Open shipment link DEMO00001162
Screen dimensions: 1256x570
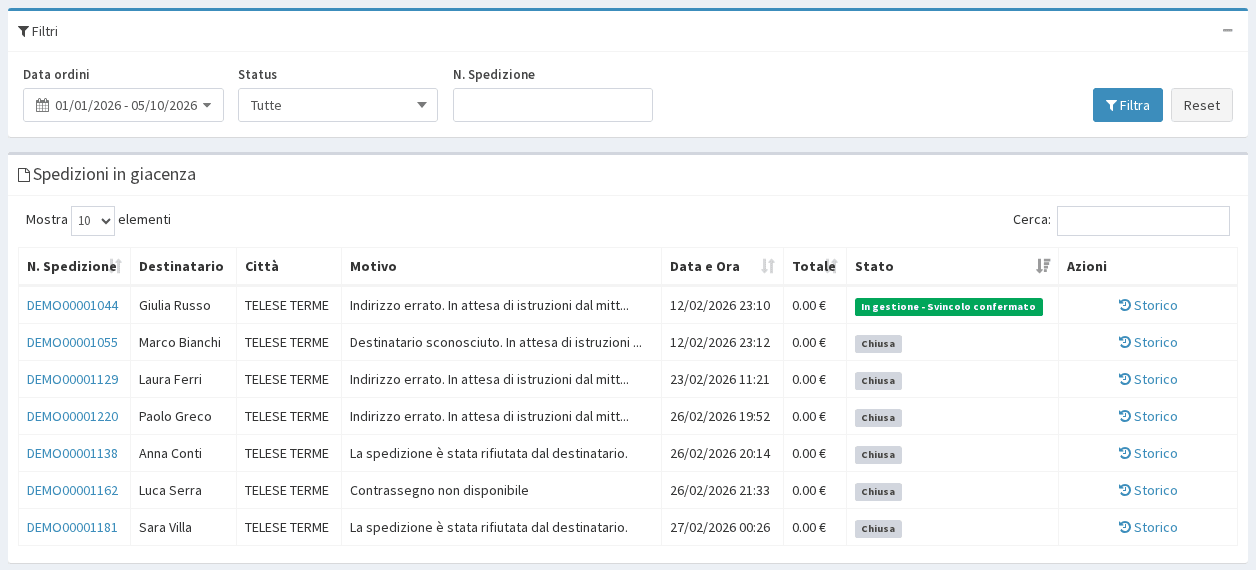[72, 490]
